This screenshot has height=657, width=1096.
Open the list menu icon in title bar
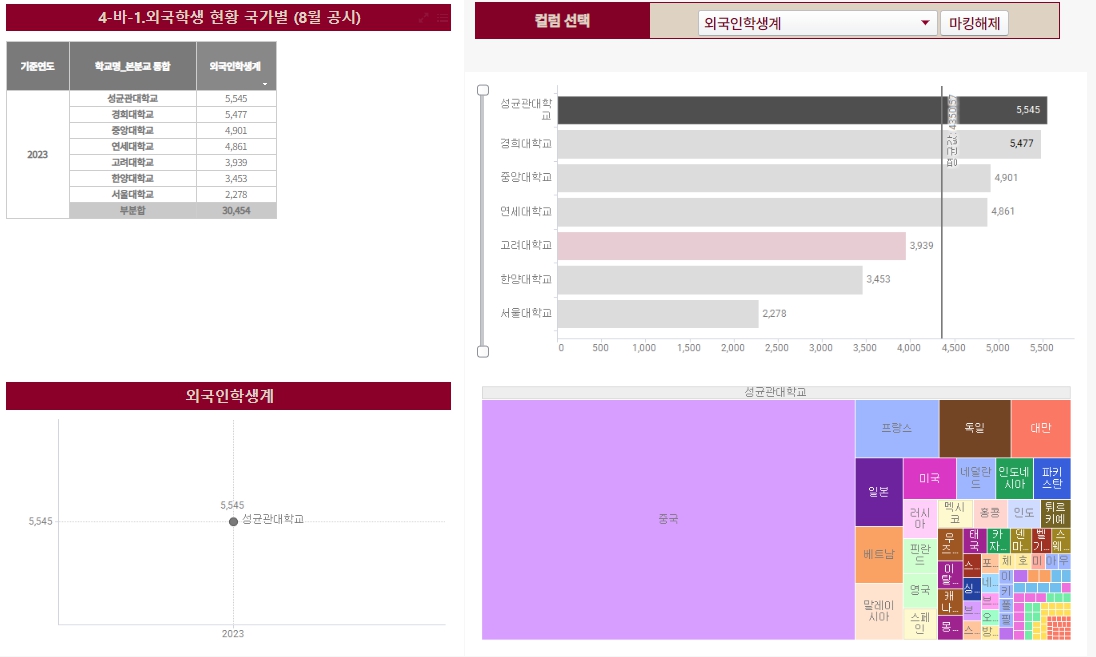point(441,18)
